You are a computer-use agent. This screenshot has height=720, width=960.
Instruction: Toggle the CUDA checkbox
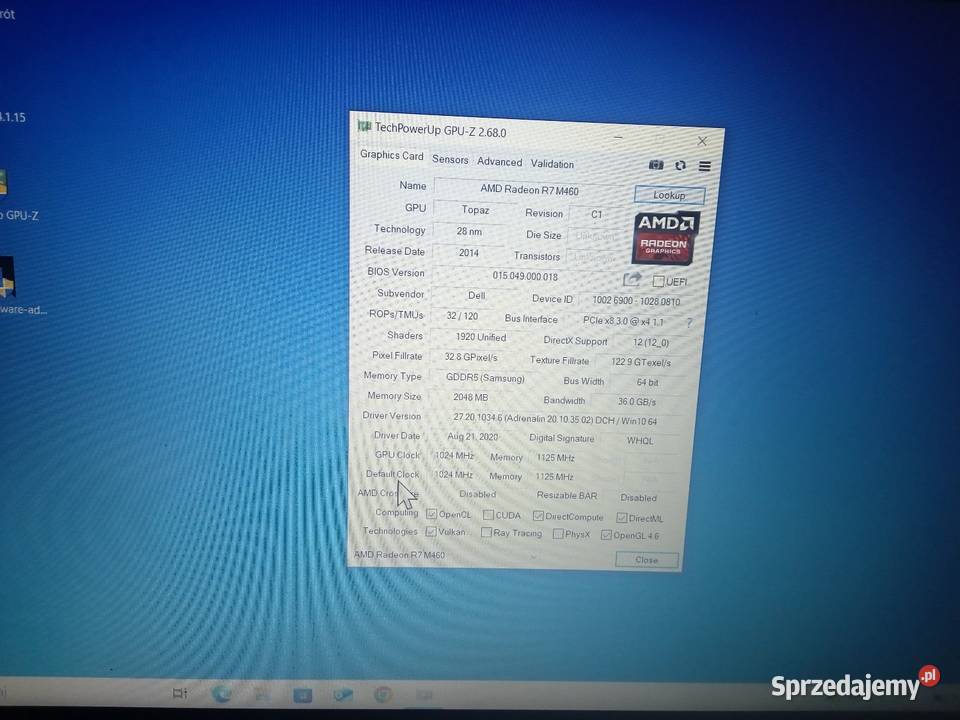coord(488,515)
